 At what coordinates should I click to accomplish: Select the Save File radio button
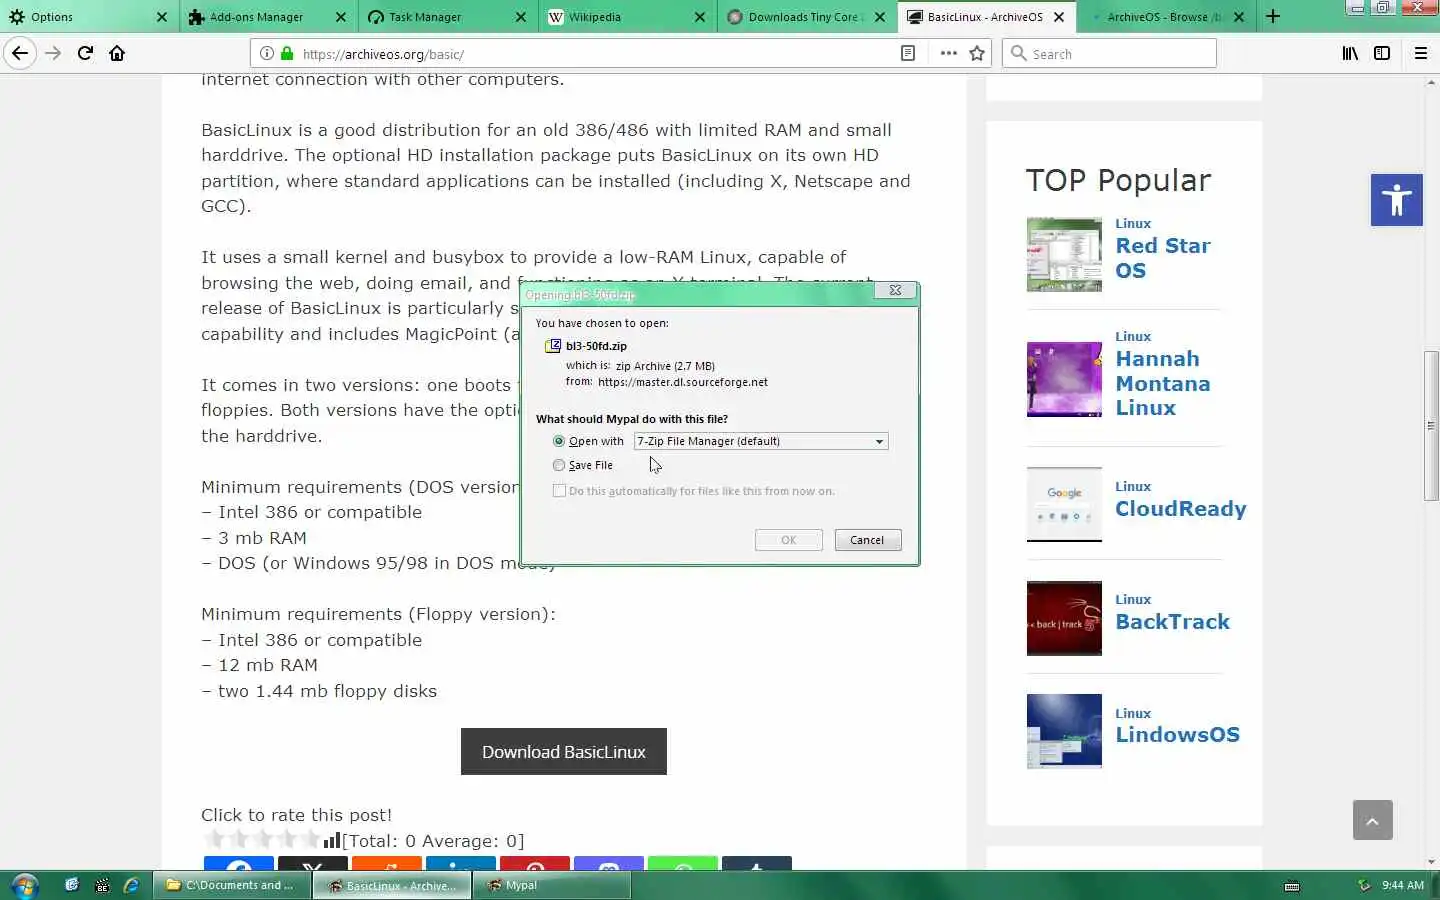[x=559, y=465]
